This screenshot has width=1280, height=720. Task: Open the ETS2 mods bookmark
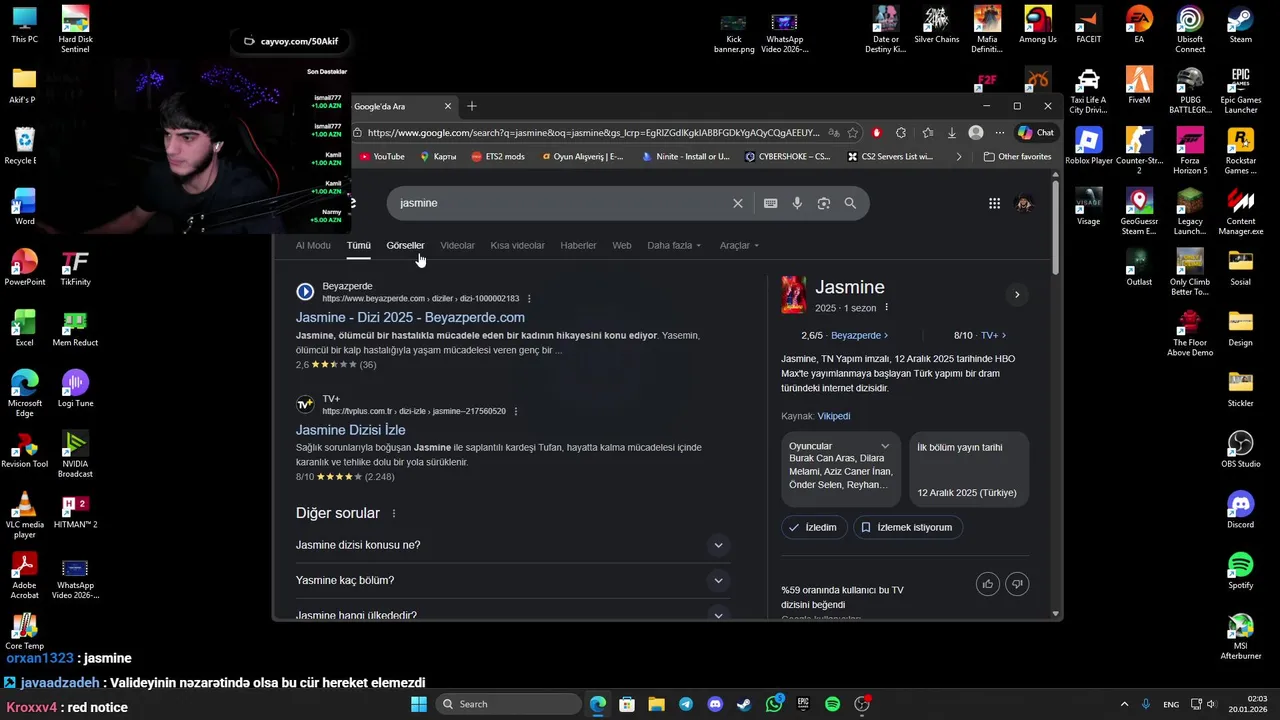click(x=498, y=156)
